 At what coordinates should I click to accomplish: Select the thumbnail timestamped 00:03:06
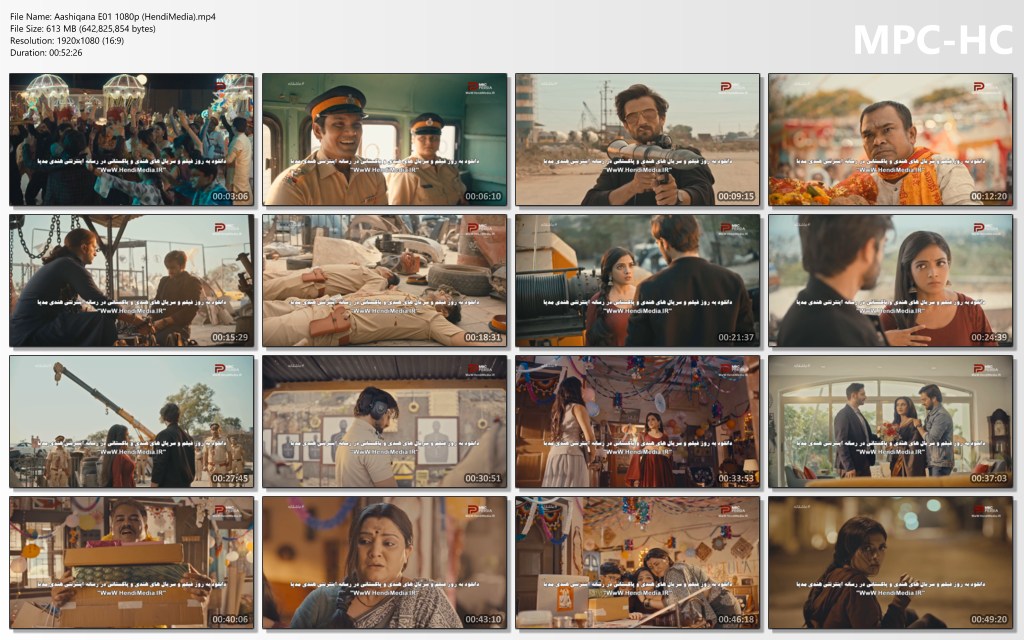[132, 140]
